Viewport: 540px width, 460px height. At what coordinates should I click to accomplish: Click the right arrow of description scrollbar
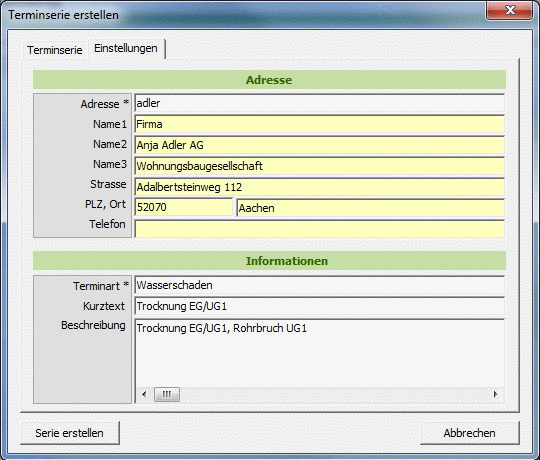coord(495,394)
